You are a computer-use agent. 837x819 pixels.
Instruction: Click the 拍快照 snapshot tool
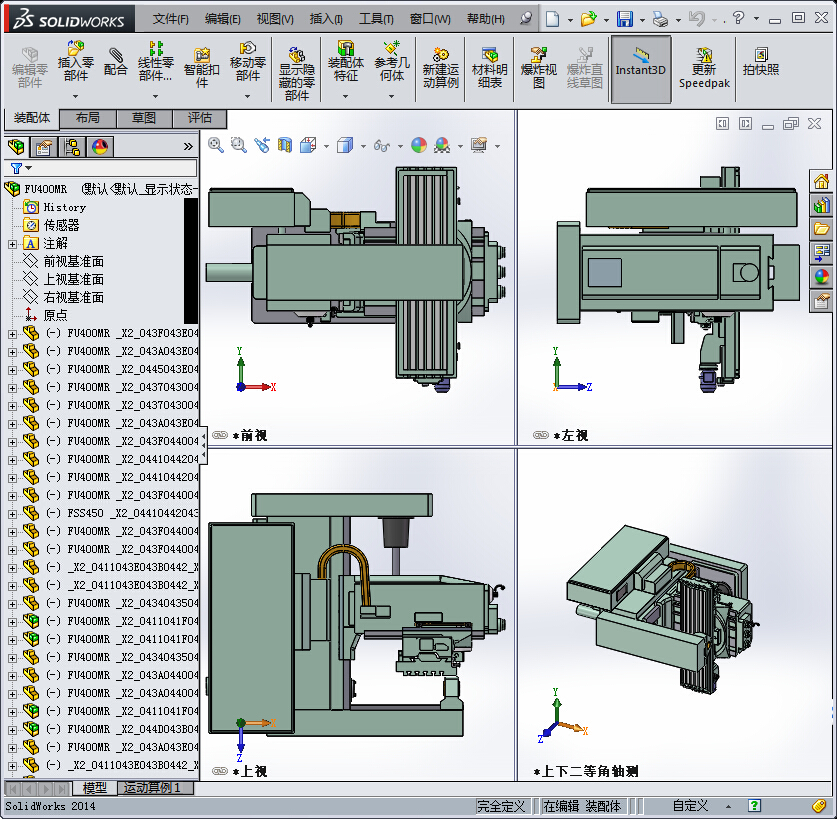tap(761, 62)
